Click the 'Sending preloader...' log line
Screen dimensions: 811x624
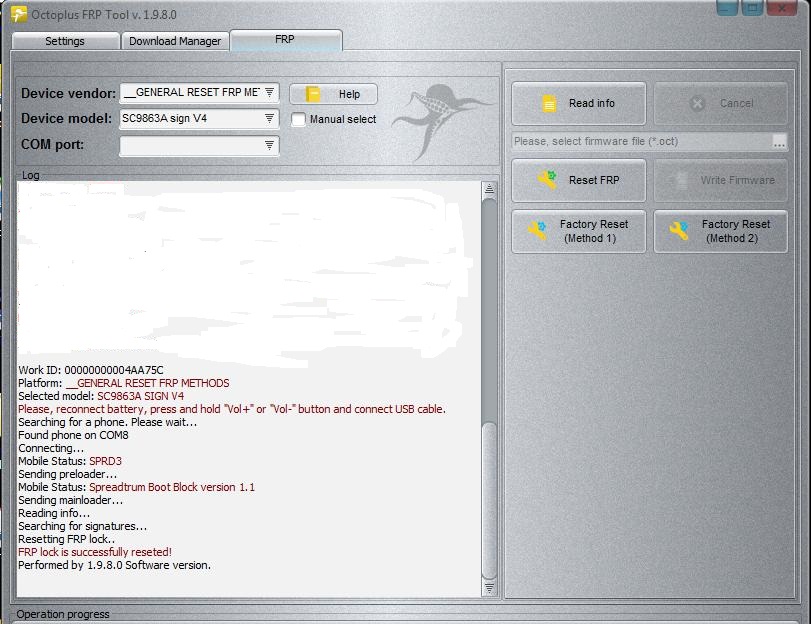67,474
